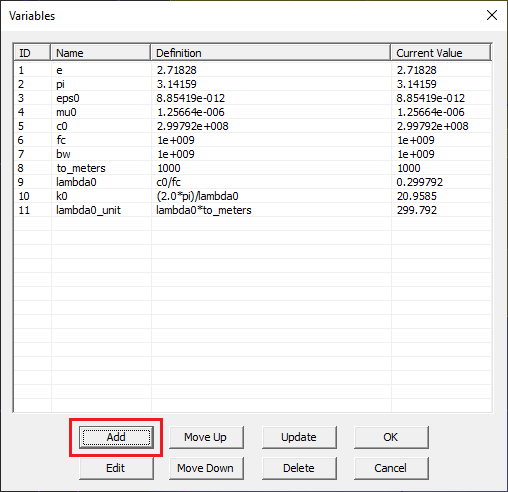Dismiss dialog with the Cancel button

(x=391, y=468)
